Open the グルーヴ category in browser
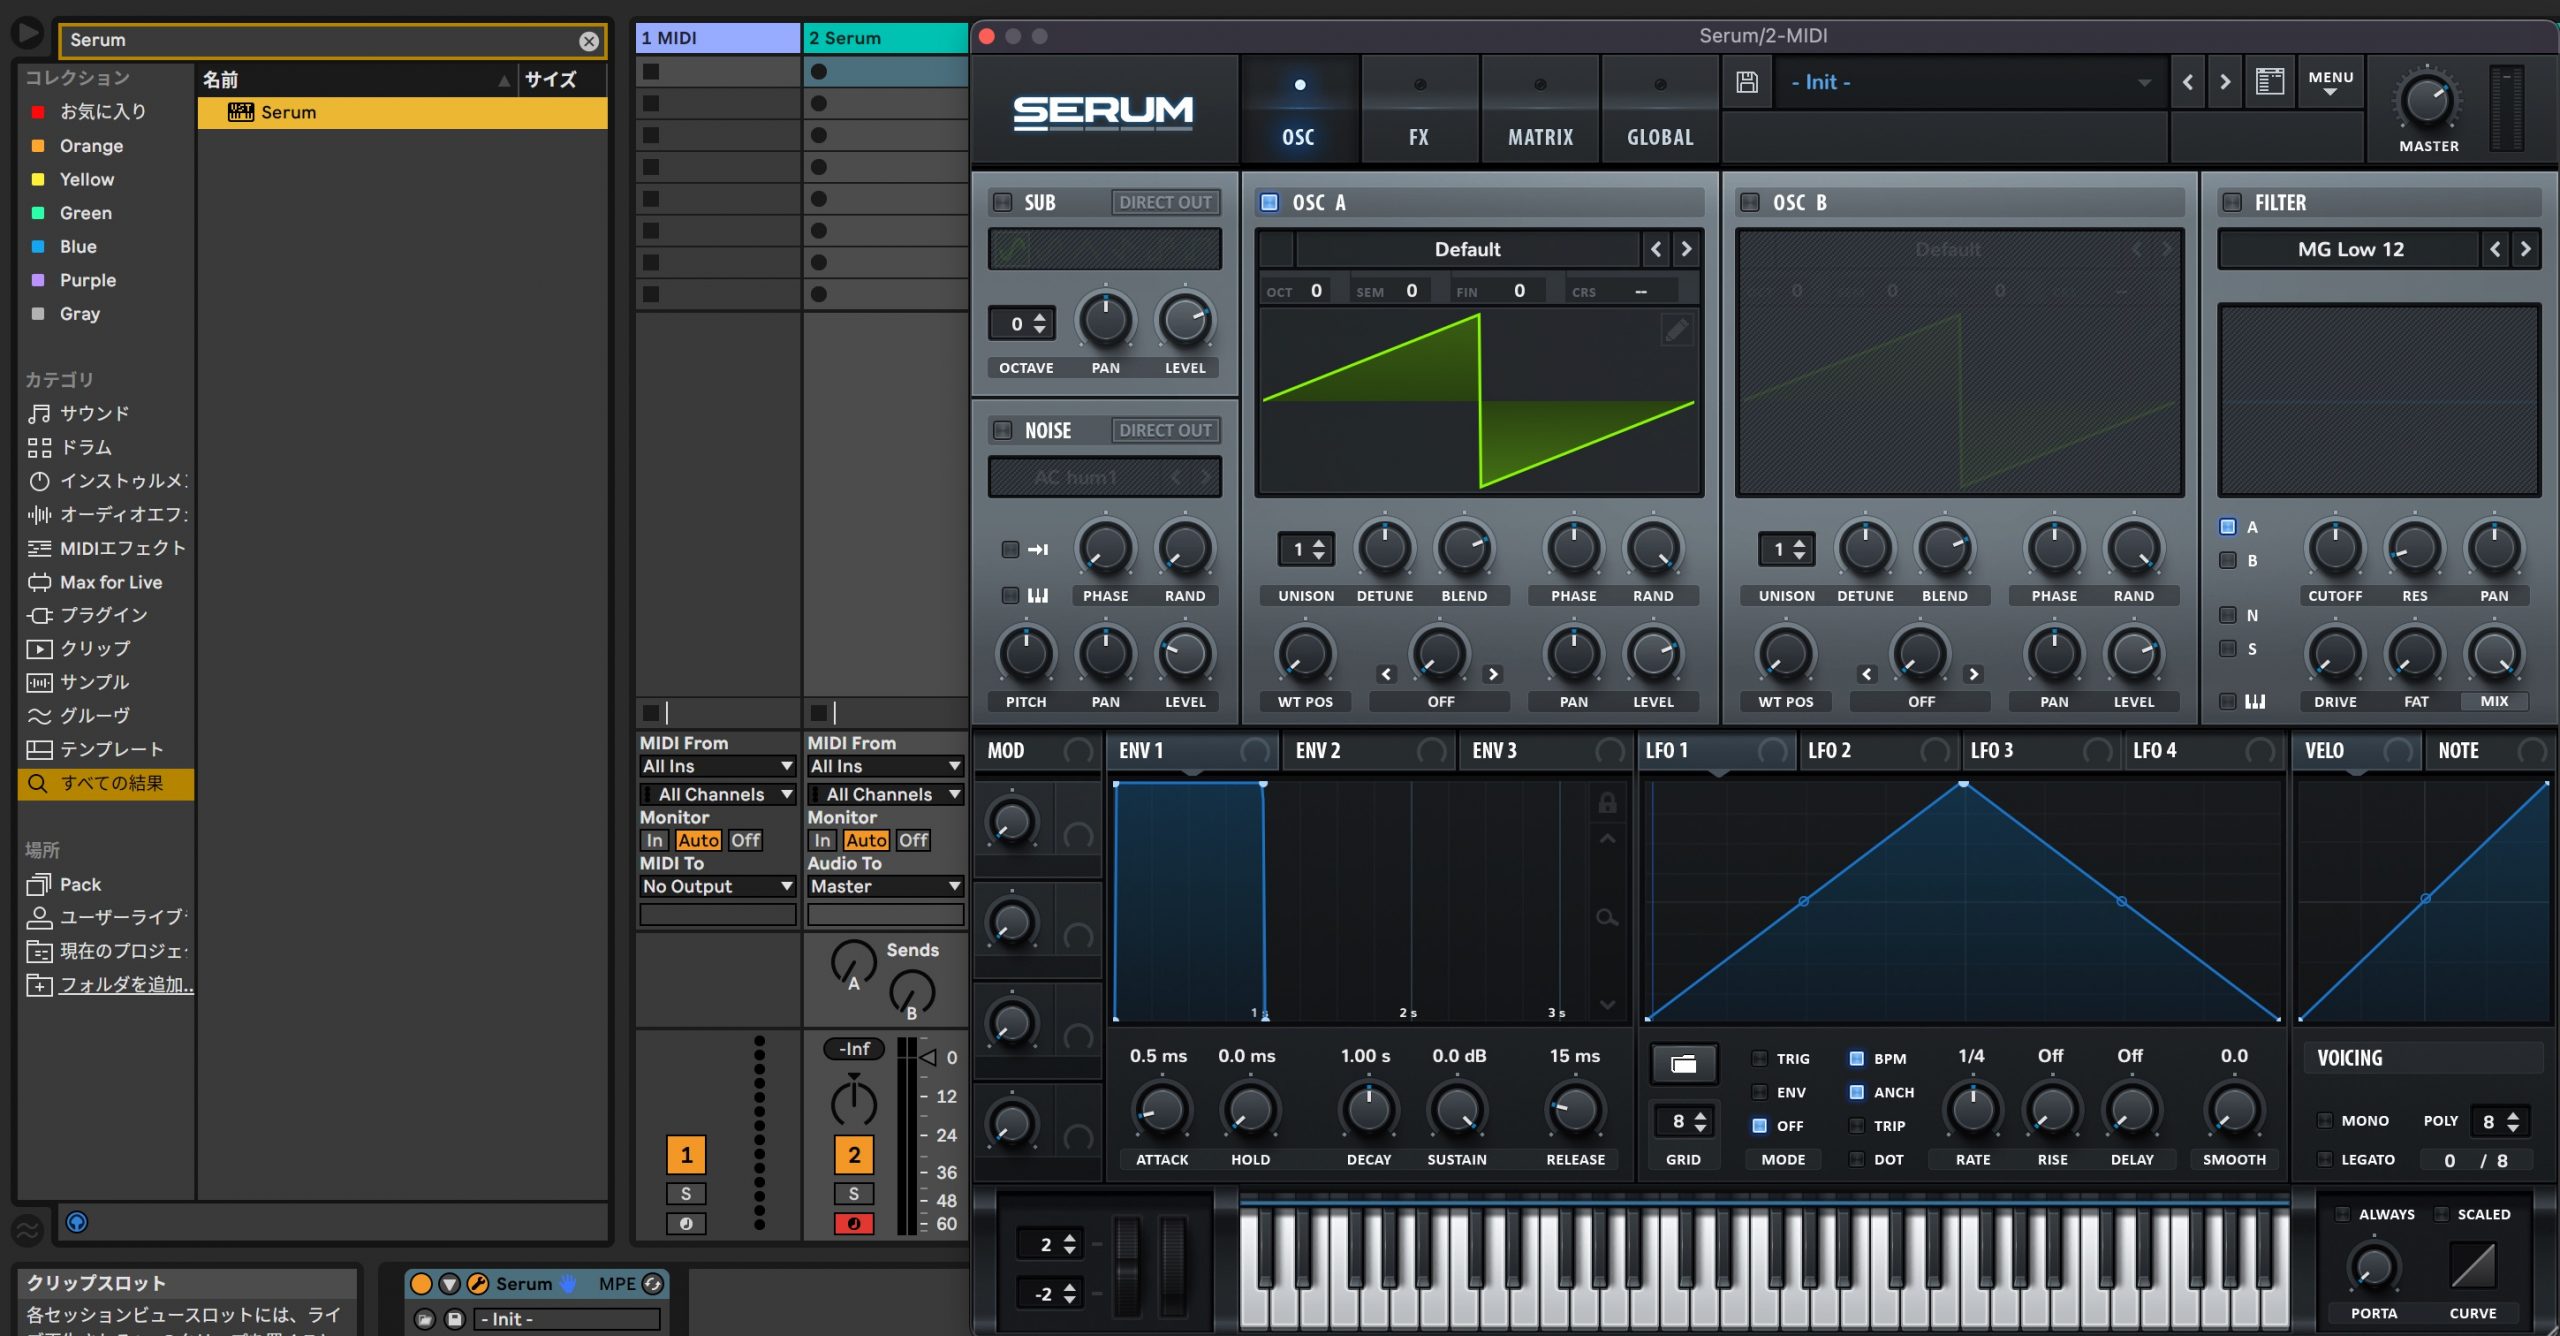Viewport: 2560px width, 1336px height. coord(80,716)
